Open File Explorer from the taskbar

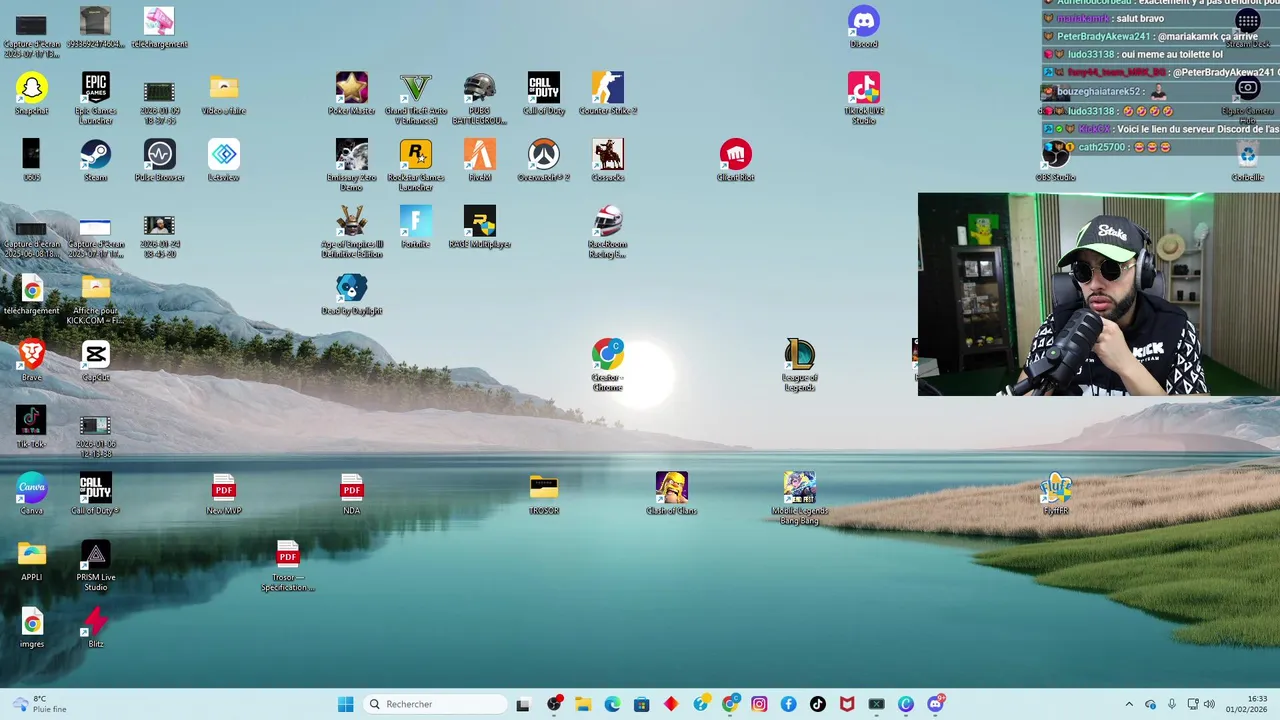click(x=583, y=704)
